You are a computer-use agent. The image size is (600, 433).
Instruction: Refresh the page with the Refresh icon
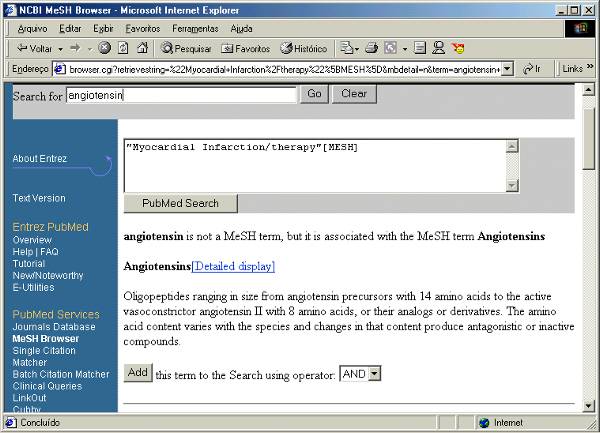(123, 48)
